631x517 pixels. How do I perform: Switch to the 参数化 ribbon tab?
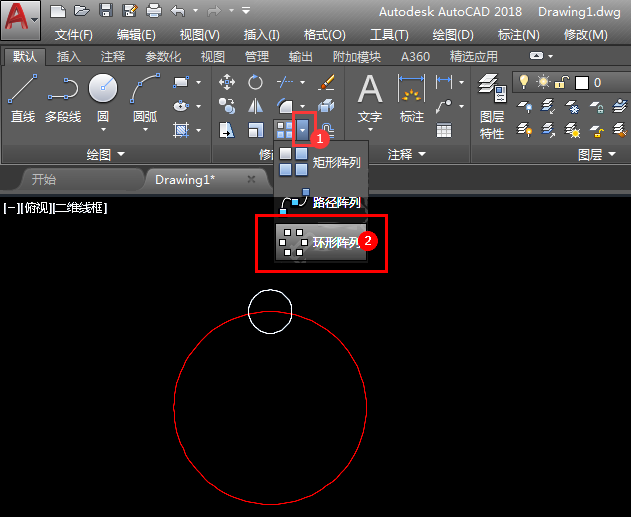click(163, 57)
